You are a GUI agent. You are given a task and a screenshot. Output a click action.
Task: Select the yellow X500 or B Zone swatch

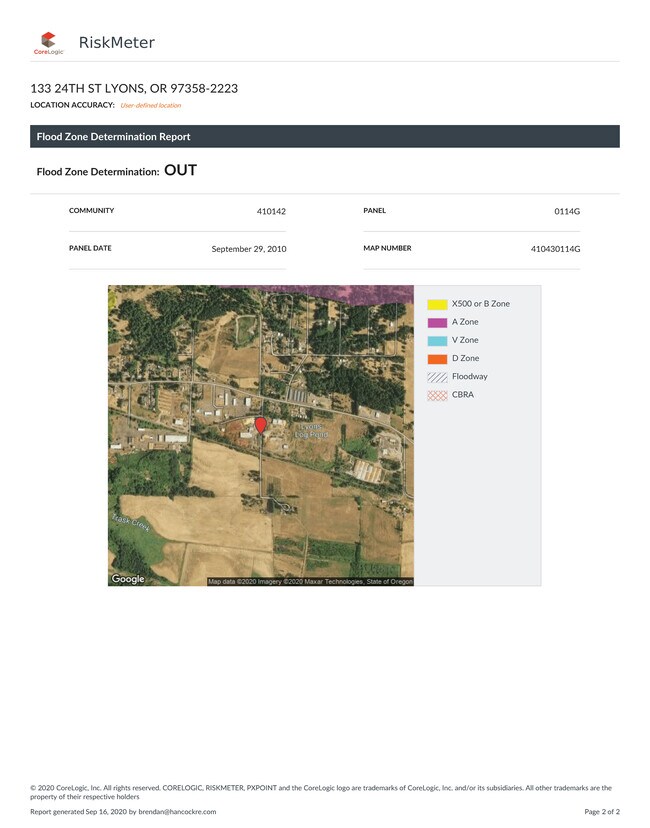(437, 304)
